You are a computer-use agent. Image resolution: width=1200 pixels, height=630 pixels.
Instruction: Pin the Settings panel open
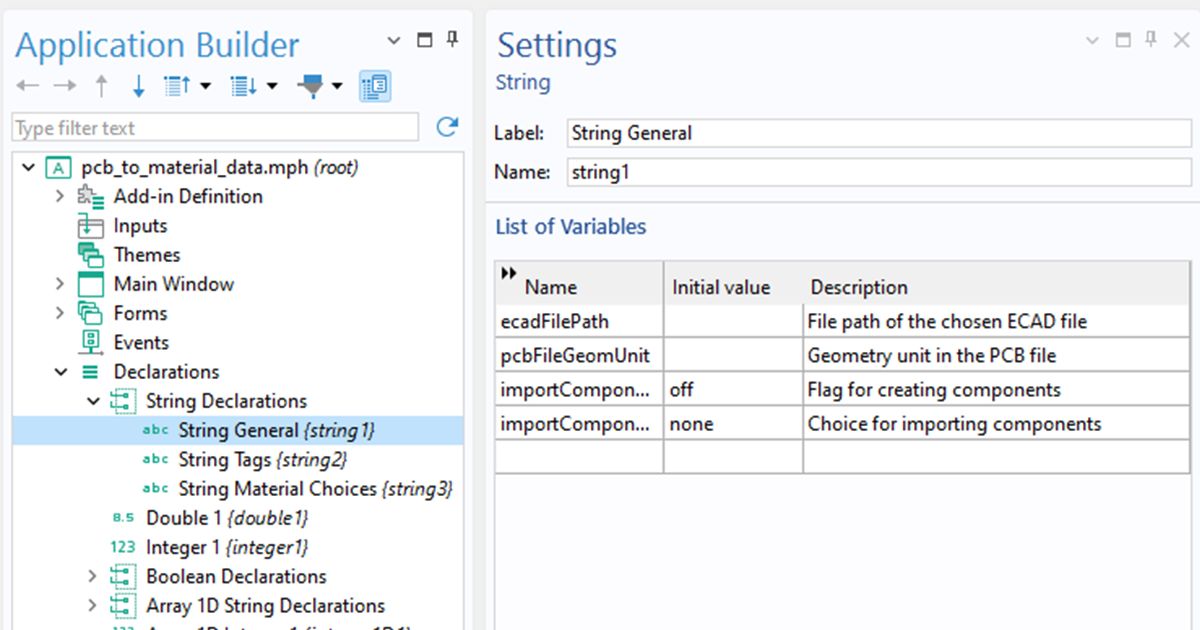point(1152,40)
